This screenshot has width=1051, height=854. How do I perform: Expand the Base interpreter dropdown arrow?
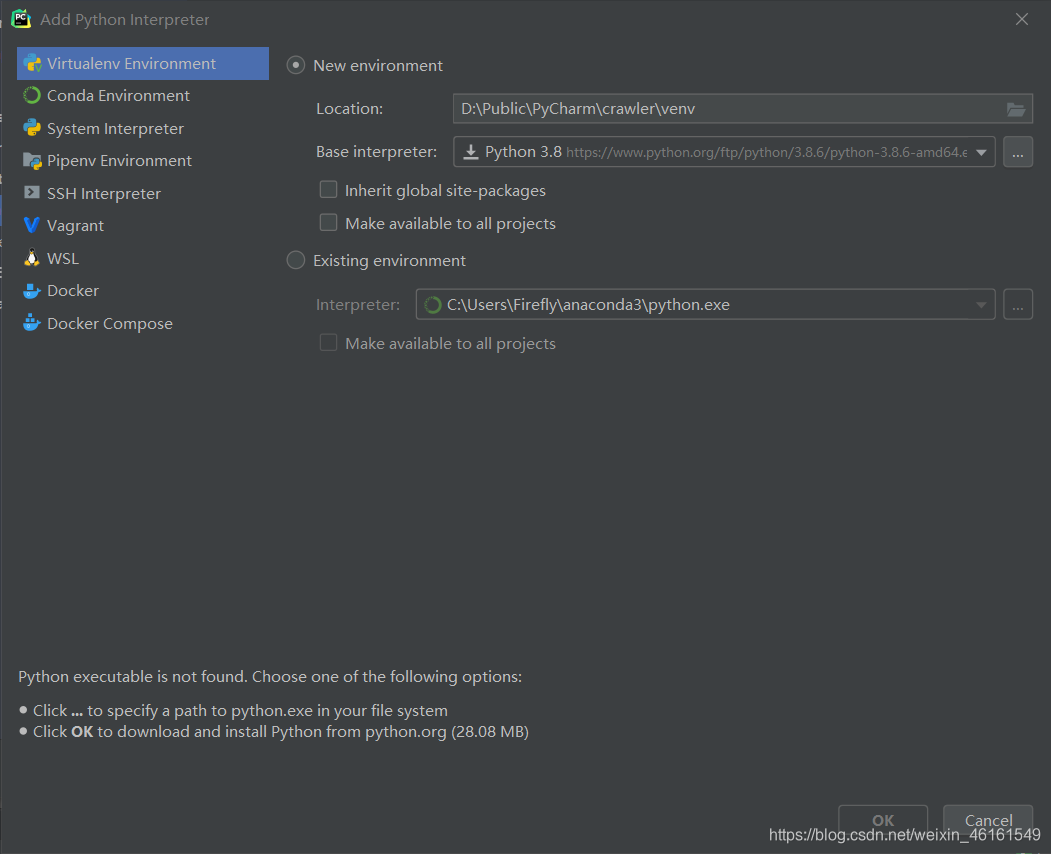click(x=981, y=152)
